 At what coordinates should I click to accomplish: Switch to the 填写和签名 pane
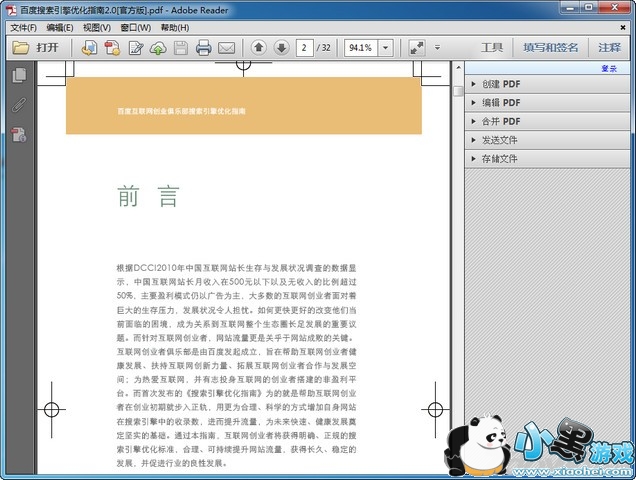coord(549,47)
